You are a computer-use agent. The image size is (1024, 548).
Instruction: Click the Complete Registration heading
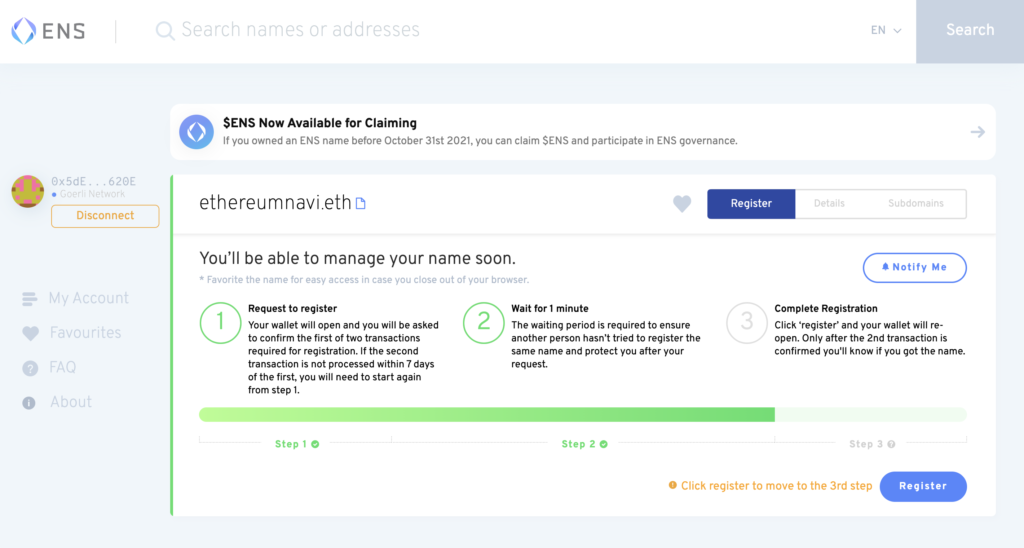pyautogui.click(x=826, y=308)
